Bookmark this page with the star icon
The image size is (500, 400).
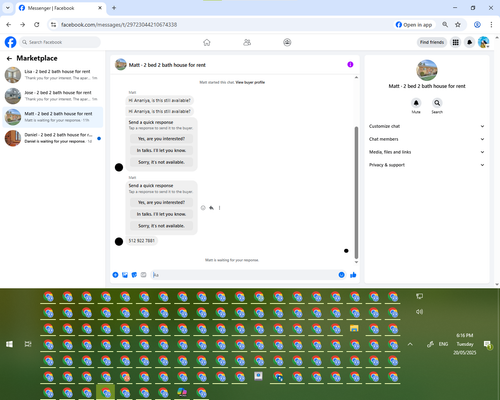(x=458, y=25)
